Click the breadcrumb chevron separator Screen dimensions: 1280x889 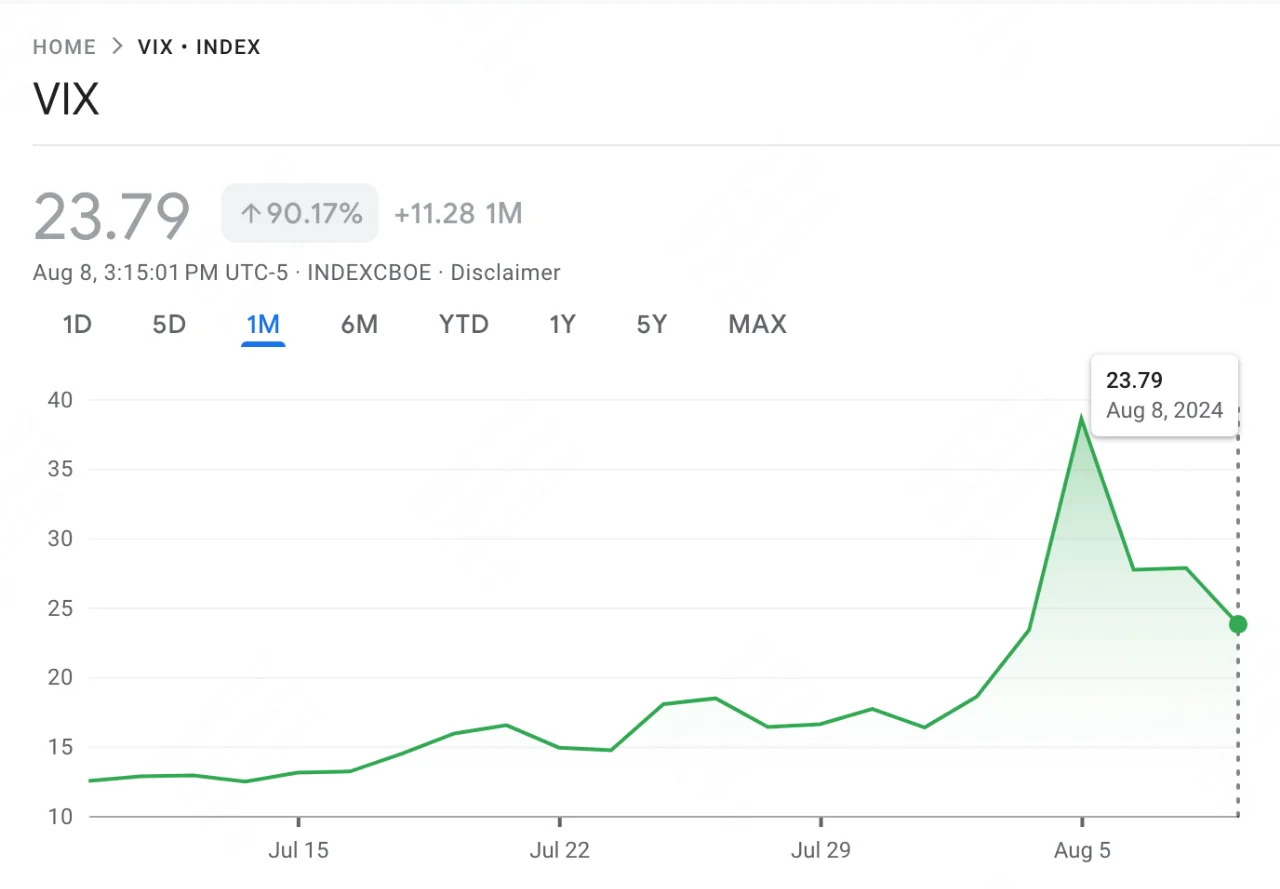(117, 46)
